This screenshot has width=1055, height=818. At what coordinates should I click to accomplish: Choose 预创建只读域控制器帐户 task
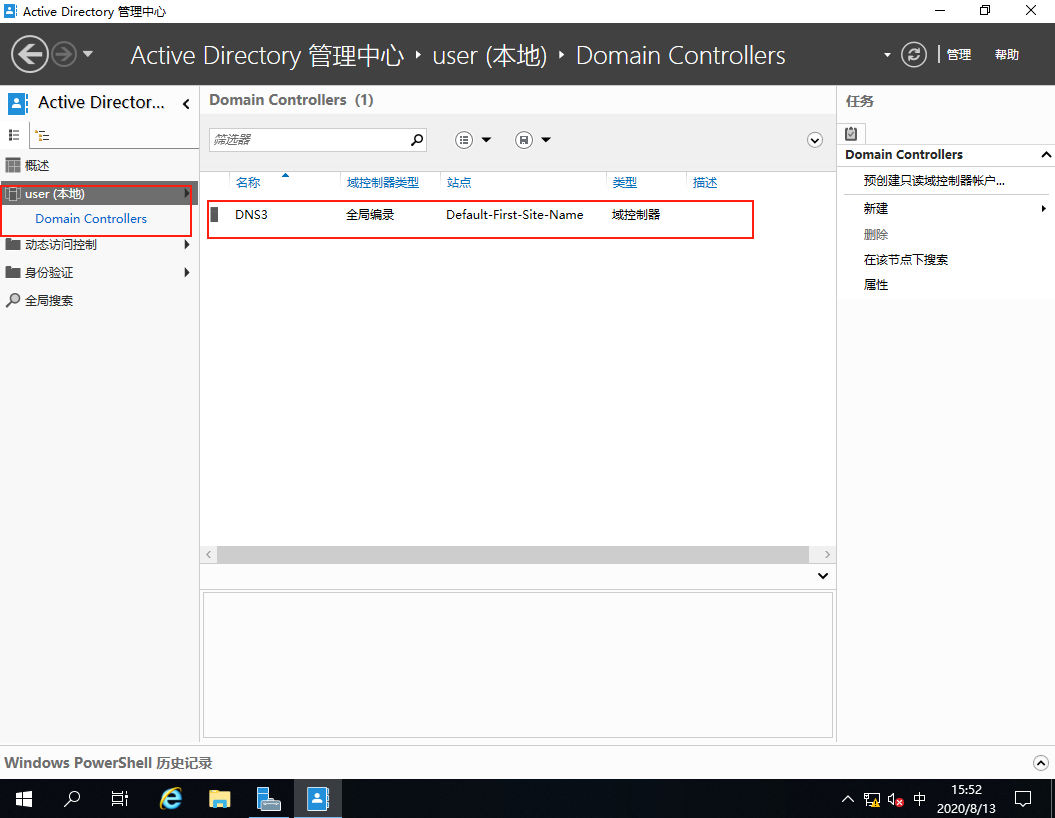pyautogui.click(x=934, y=180)
